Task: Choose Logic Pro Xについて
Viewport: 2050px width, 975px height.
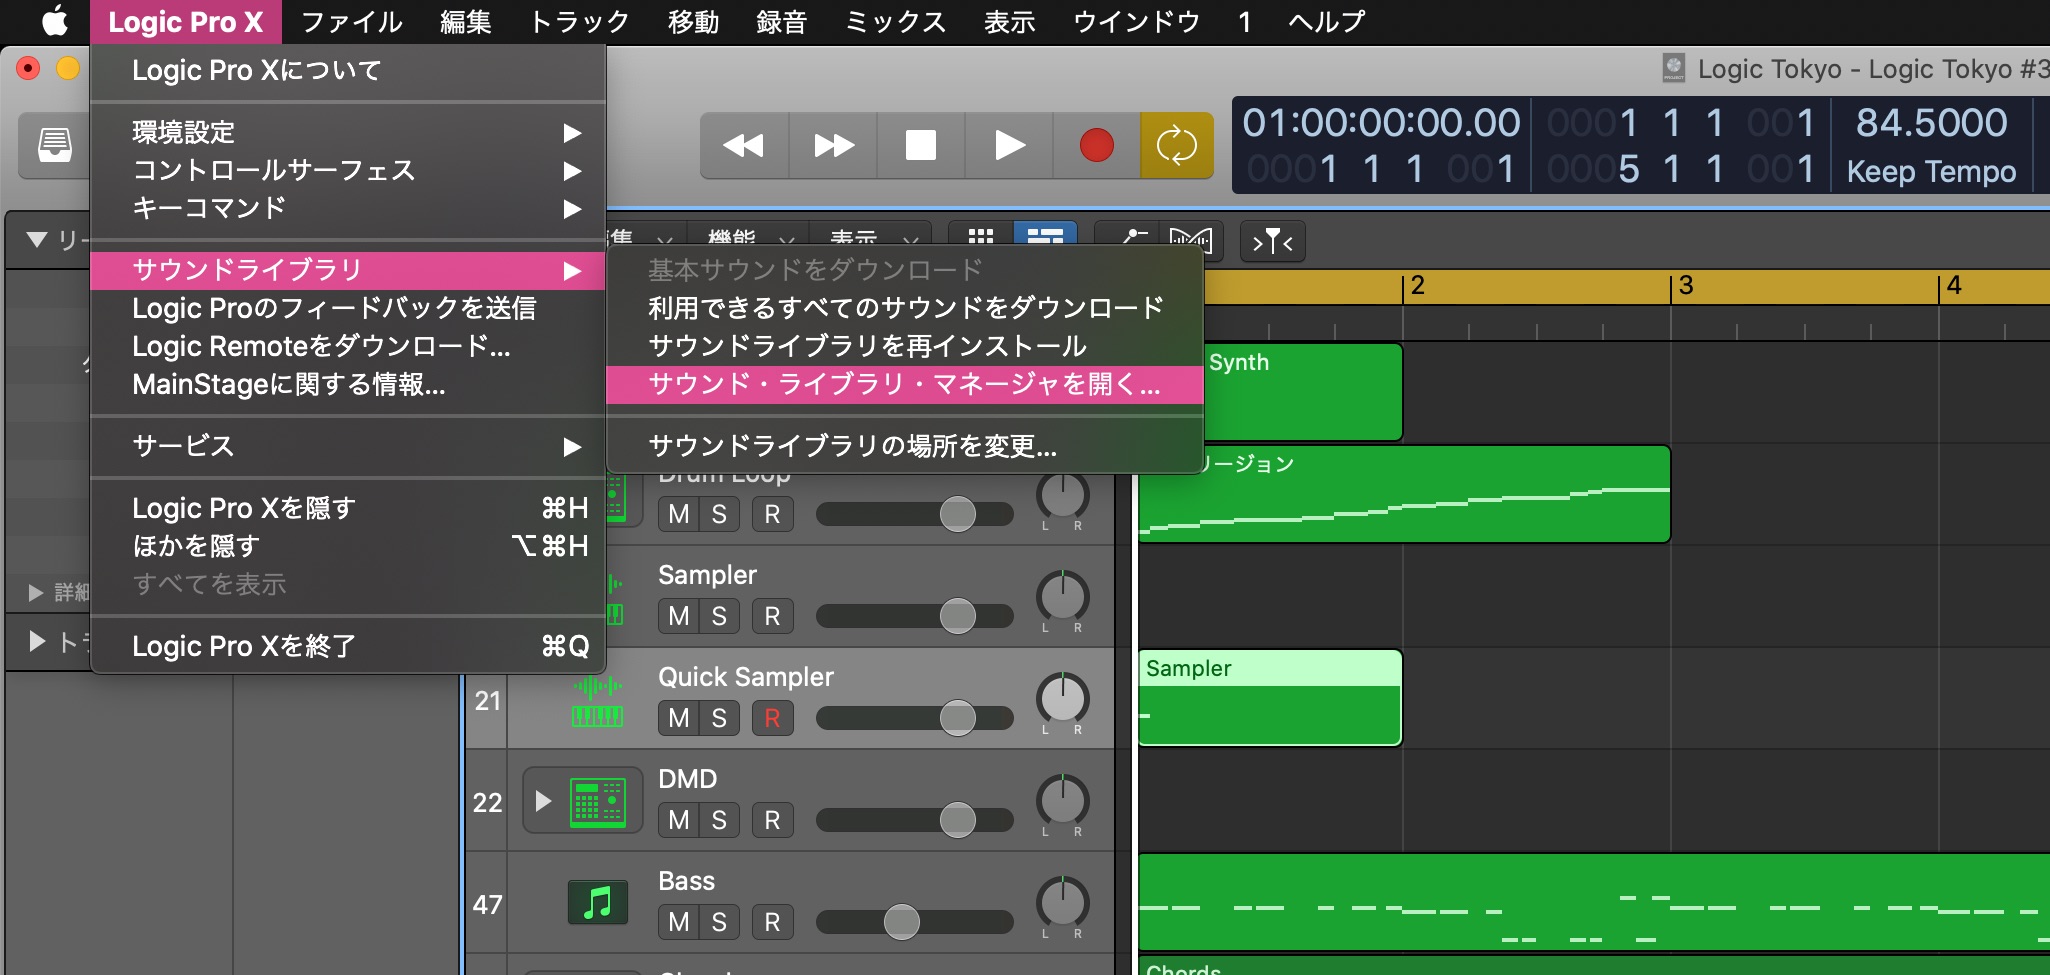Action: tap(348, 70)
